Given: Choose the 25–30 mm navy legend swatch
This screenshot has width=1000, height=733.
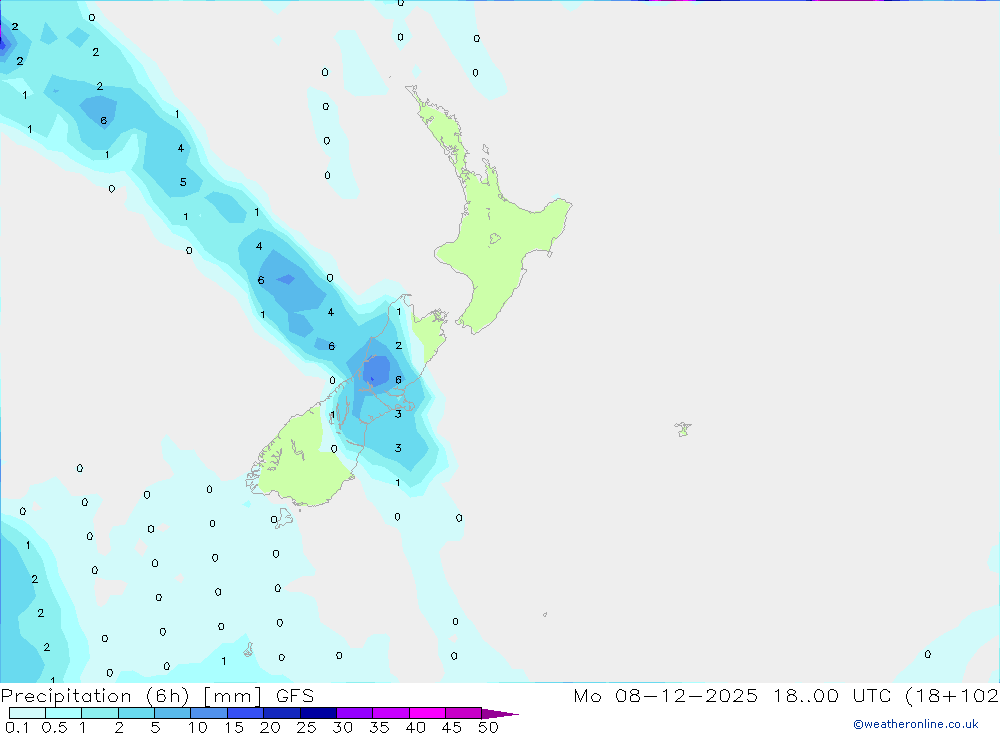Looking at the screenshot, I should (318, 713).
